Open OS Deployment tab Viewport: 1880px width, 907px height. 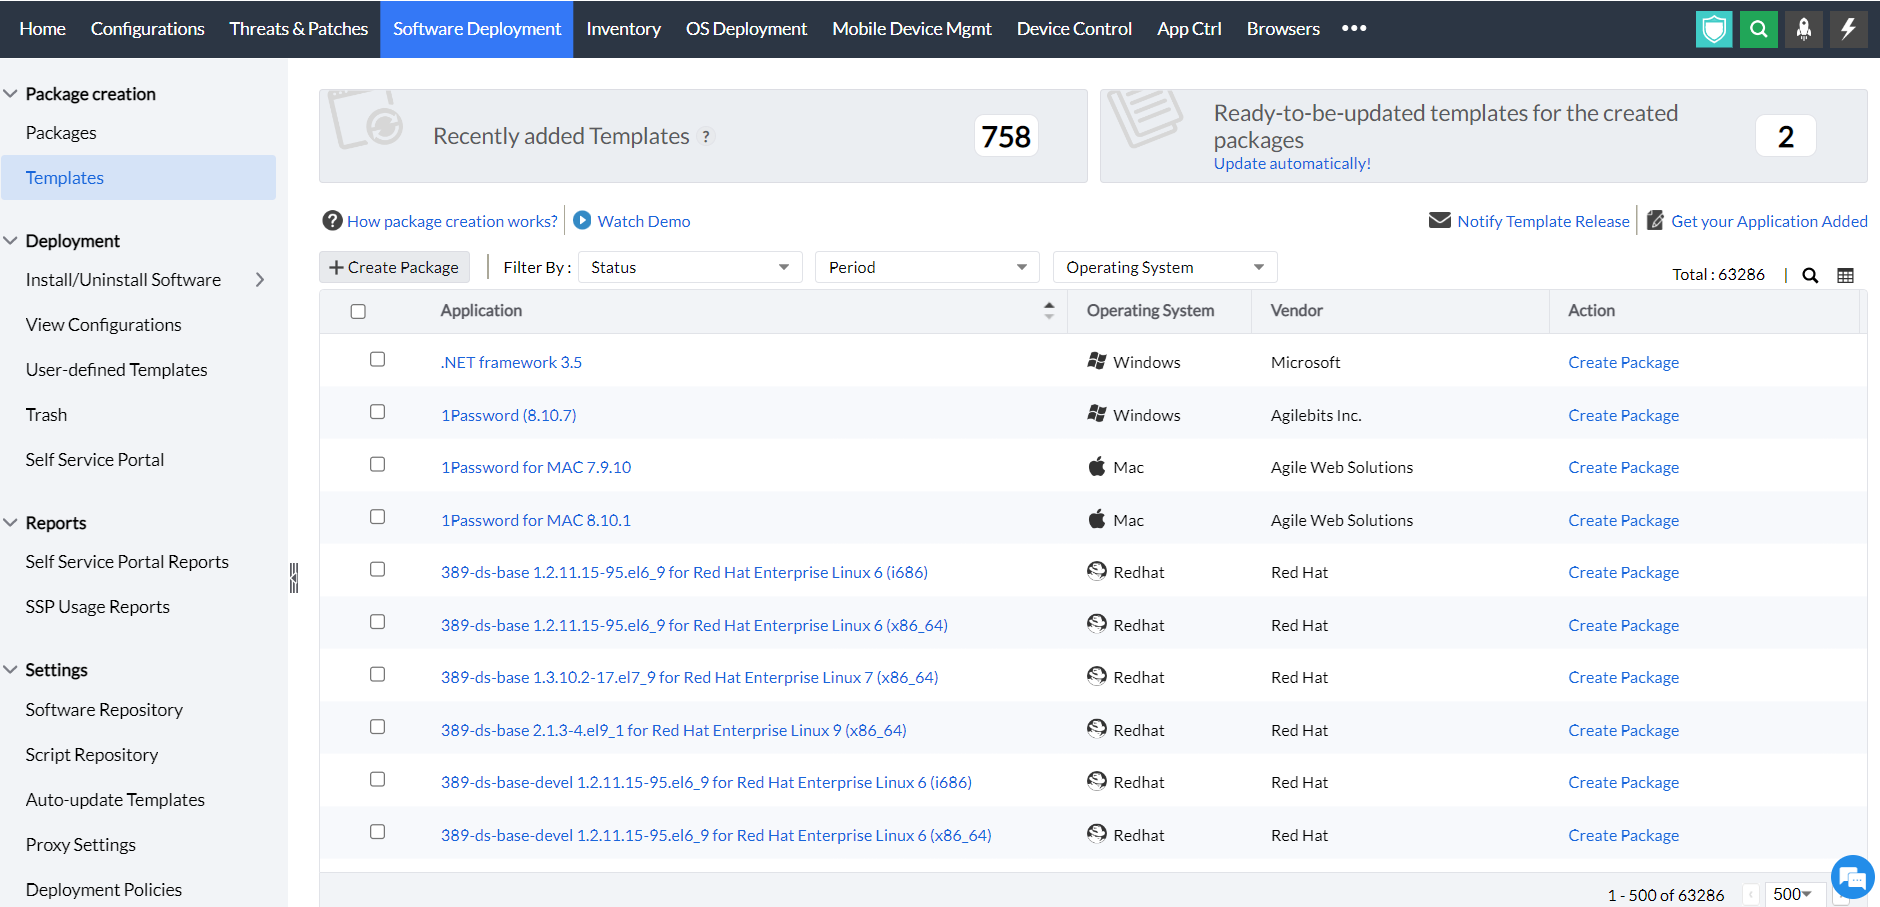[x=746, y=29]
